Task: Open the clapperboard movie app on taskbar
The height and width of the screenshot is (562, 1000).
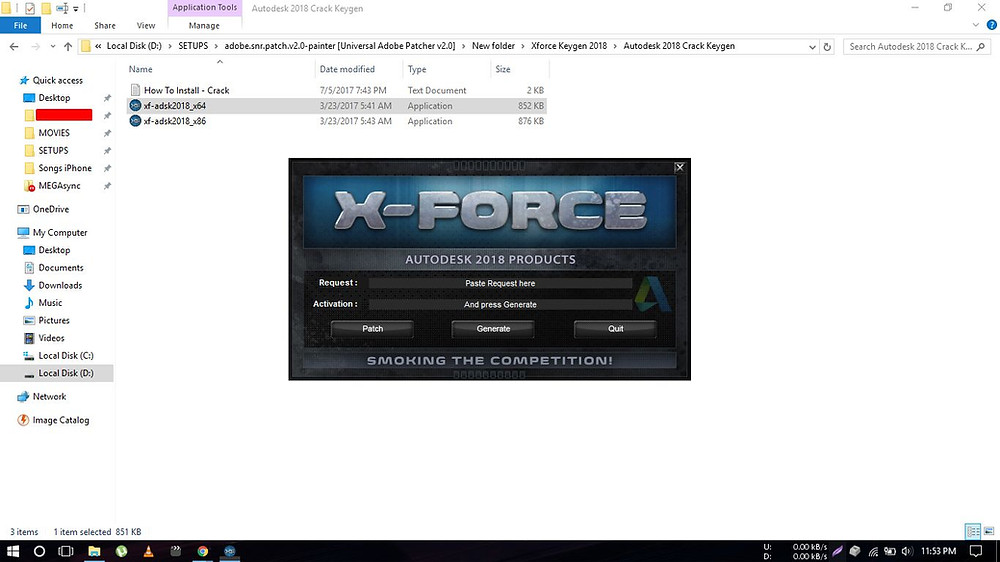Action: coord(175,551)
